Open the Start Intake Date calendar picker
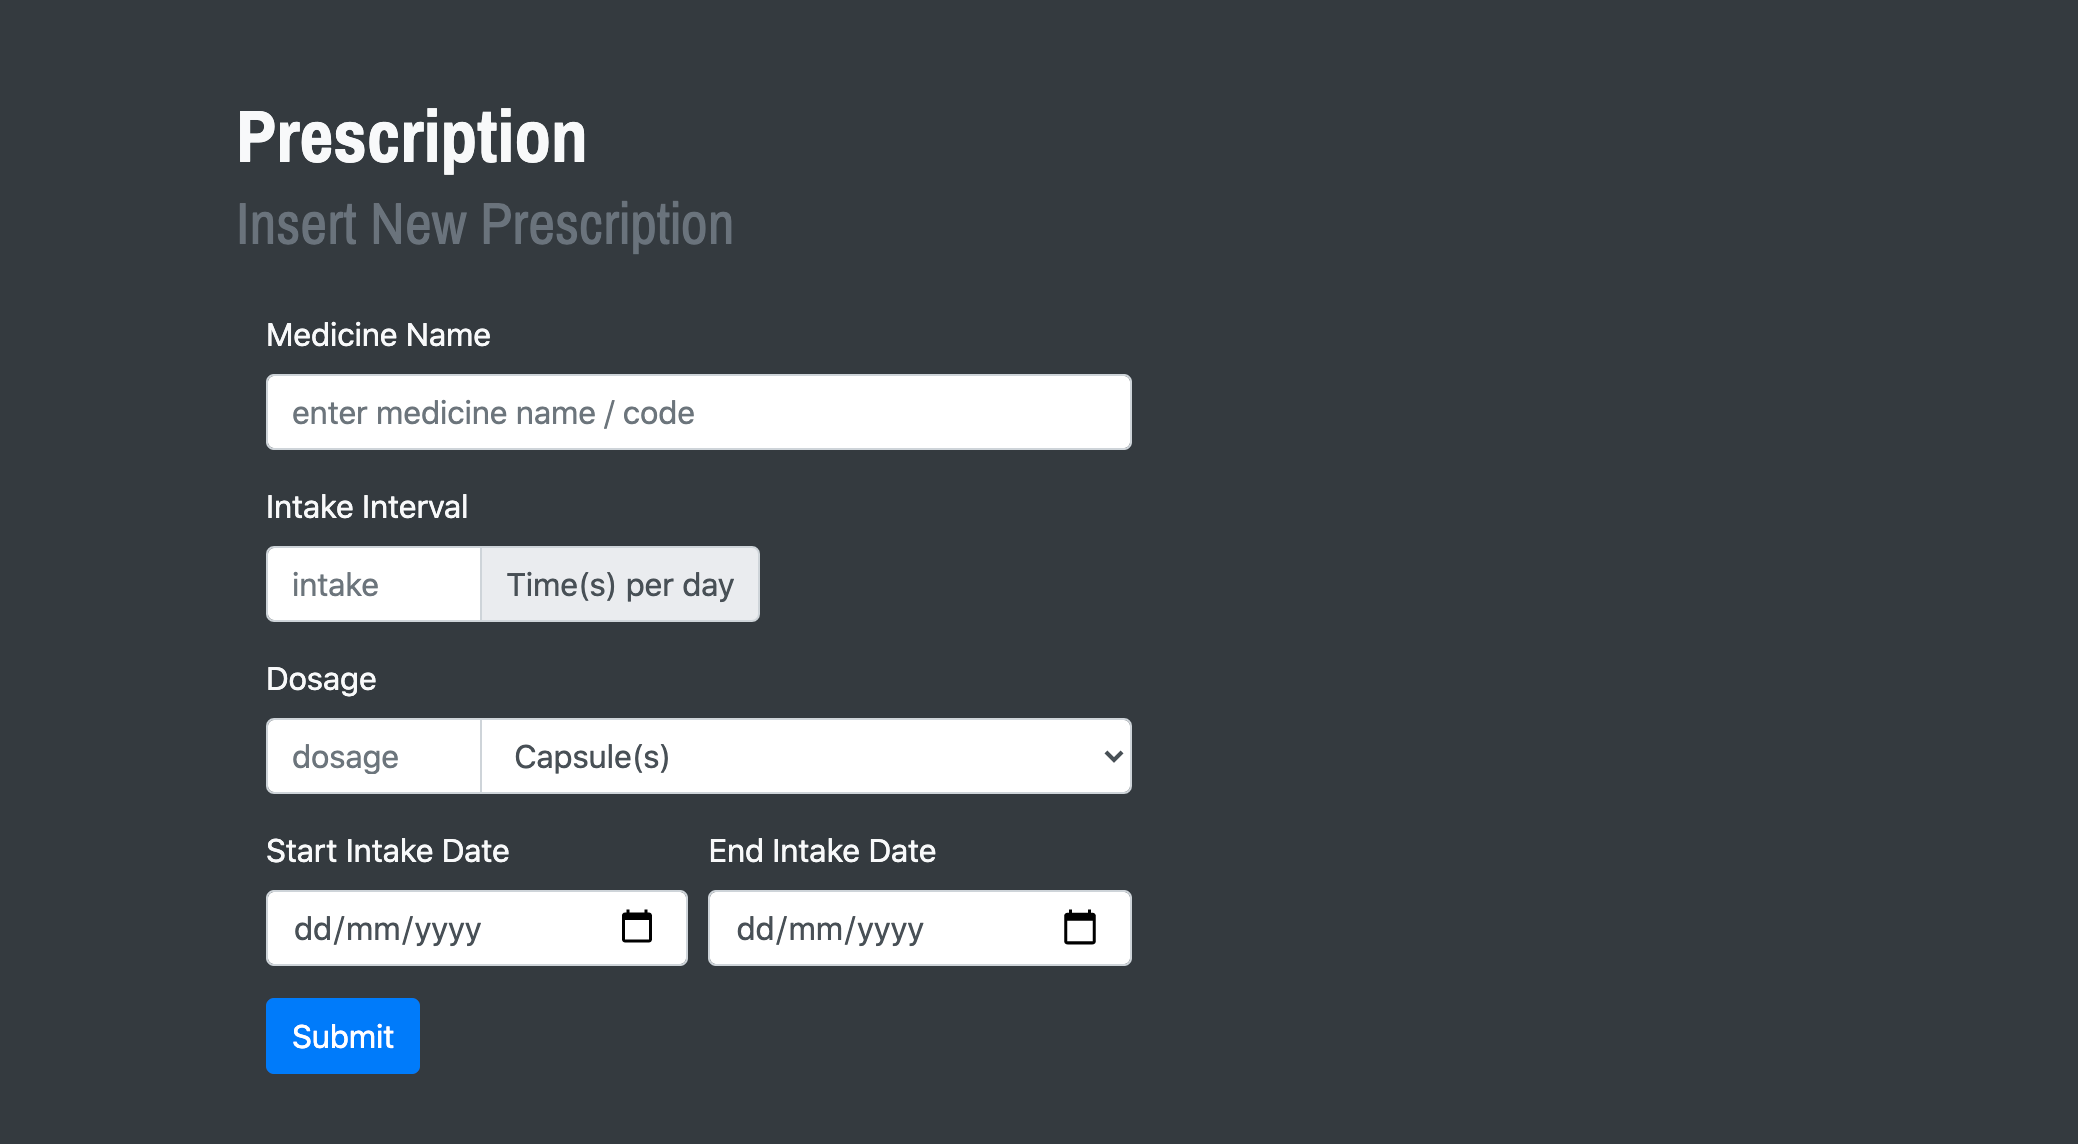 [637, 927]
